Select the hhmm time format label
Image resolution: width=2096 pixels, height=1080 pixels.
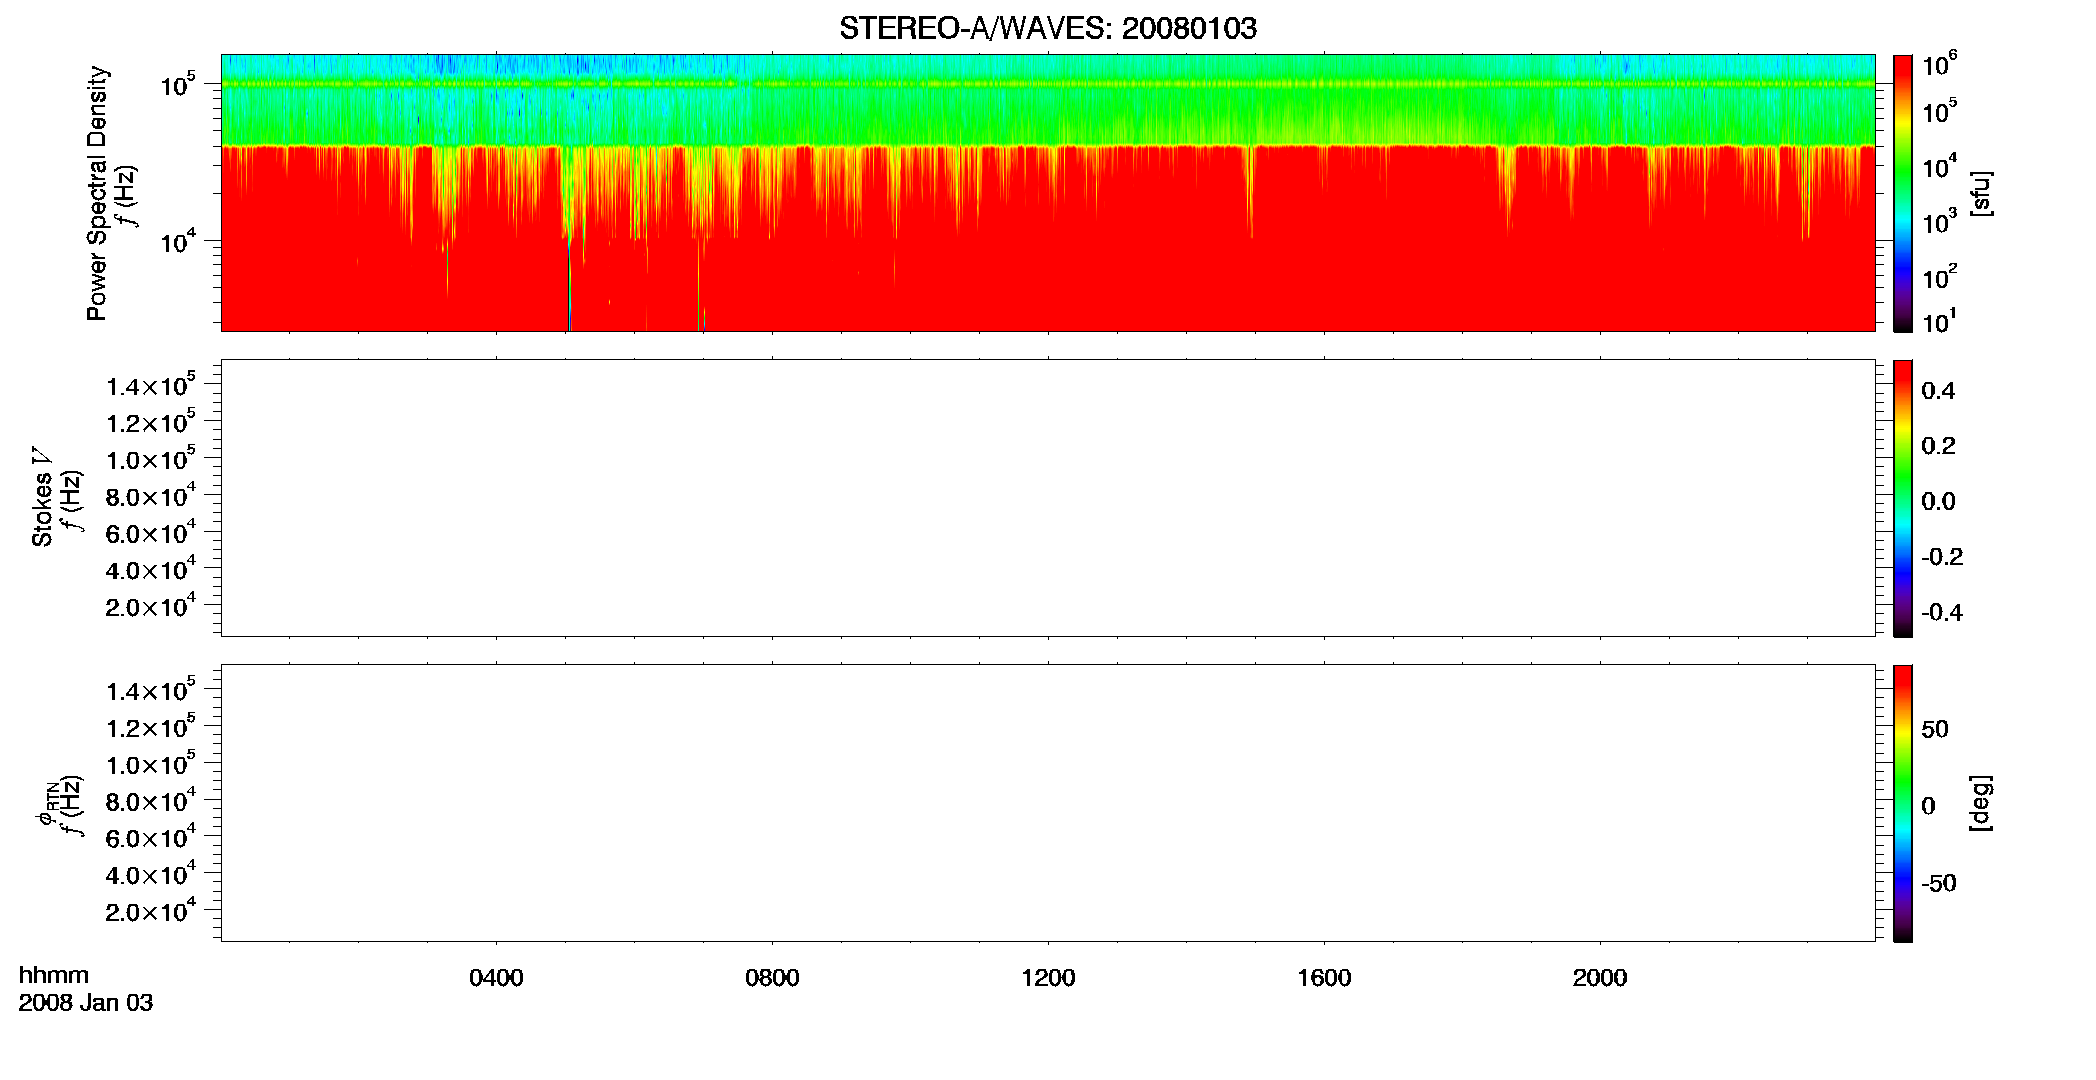54,976
